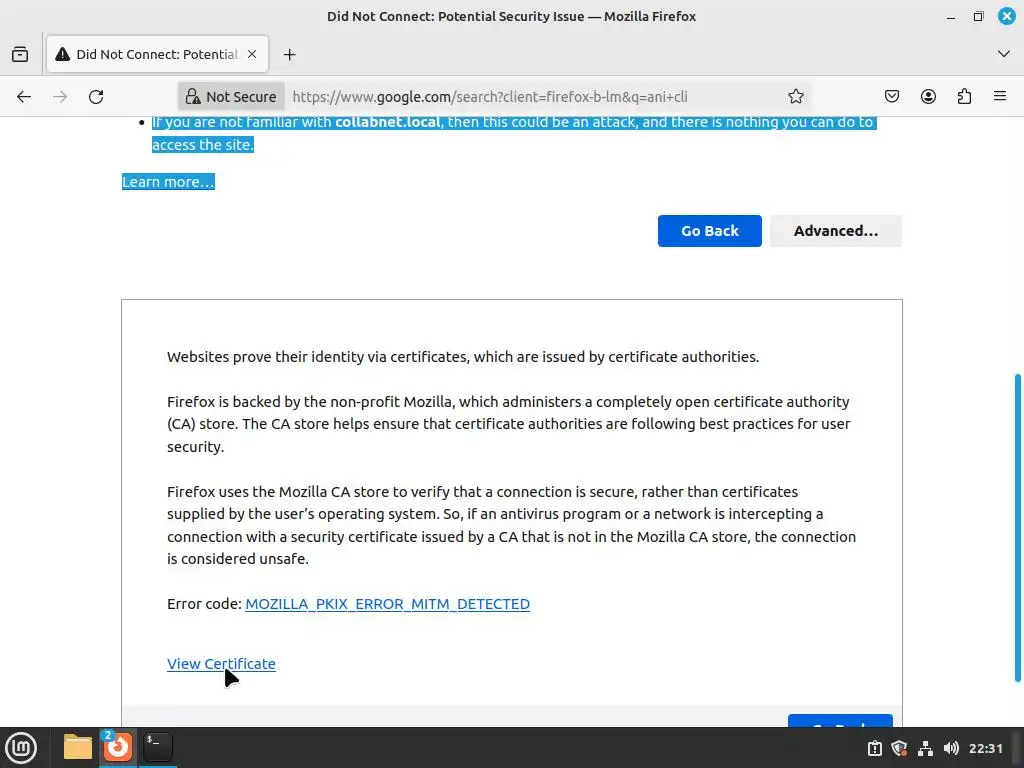The image size is (1024, 768).
Task: Click the google.com URL in address bar
Action: (490, 97)
